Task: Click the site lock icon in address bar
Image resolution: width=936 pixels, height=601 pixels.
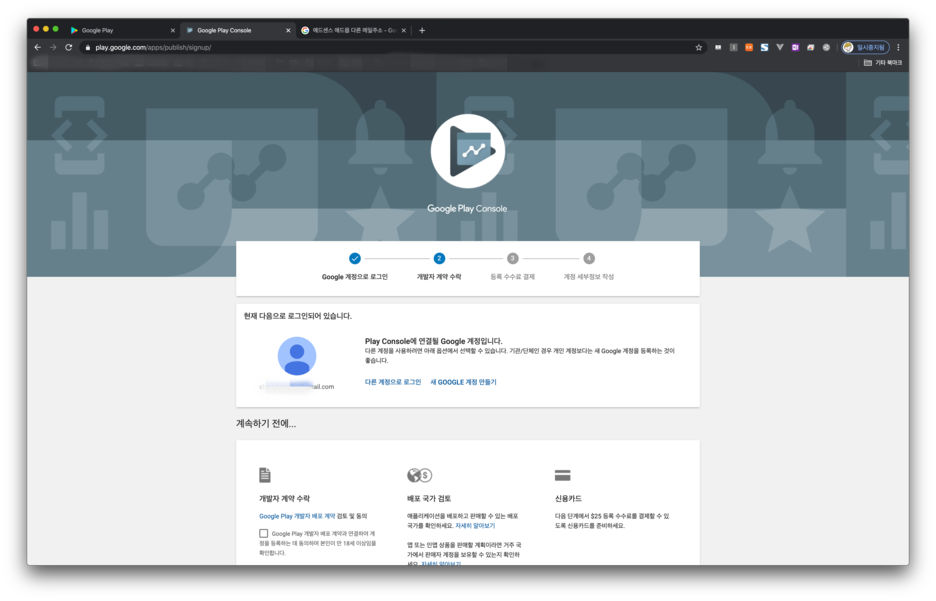Action: pyautogui.click(x=88, y=48)
